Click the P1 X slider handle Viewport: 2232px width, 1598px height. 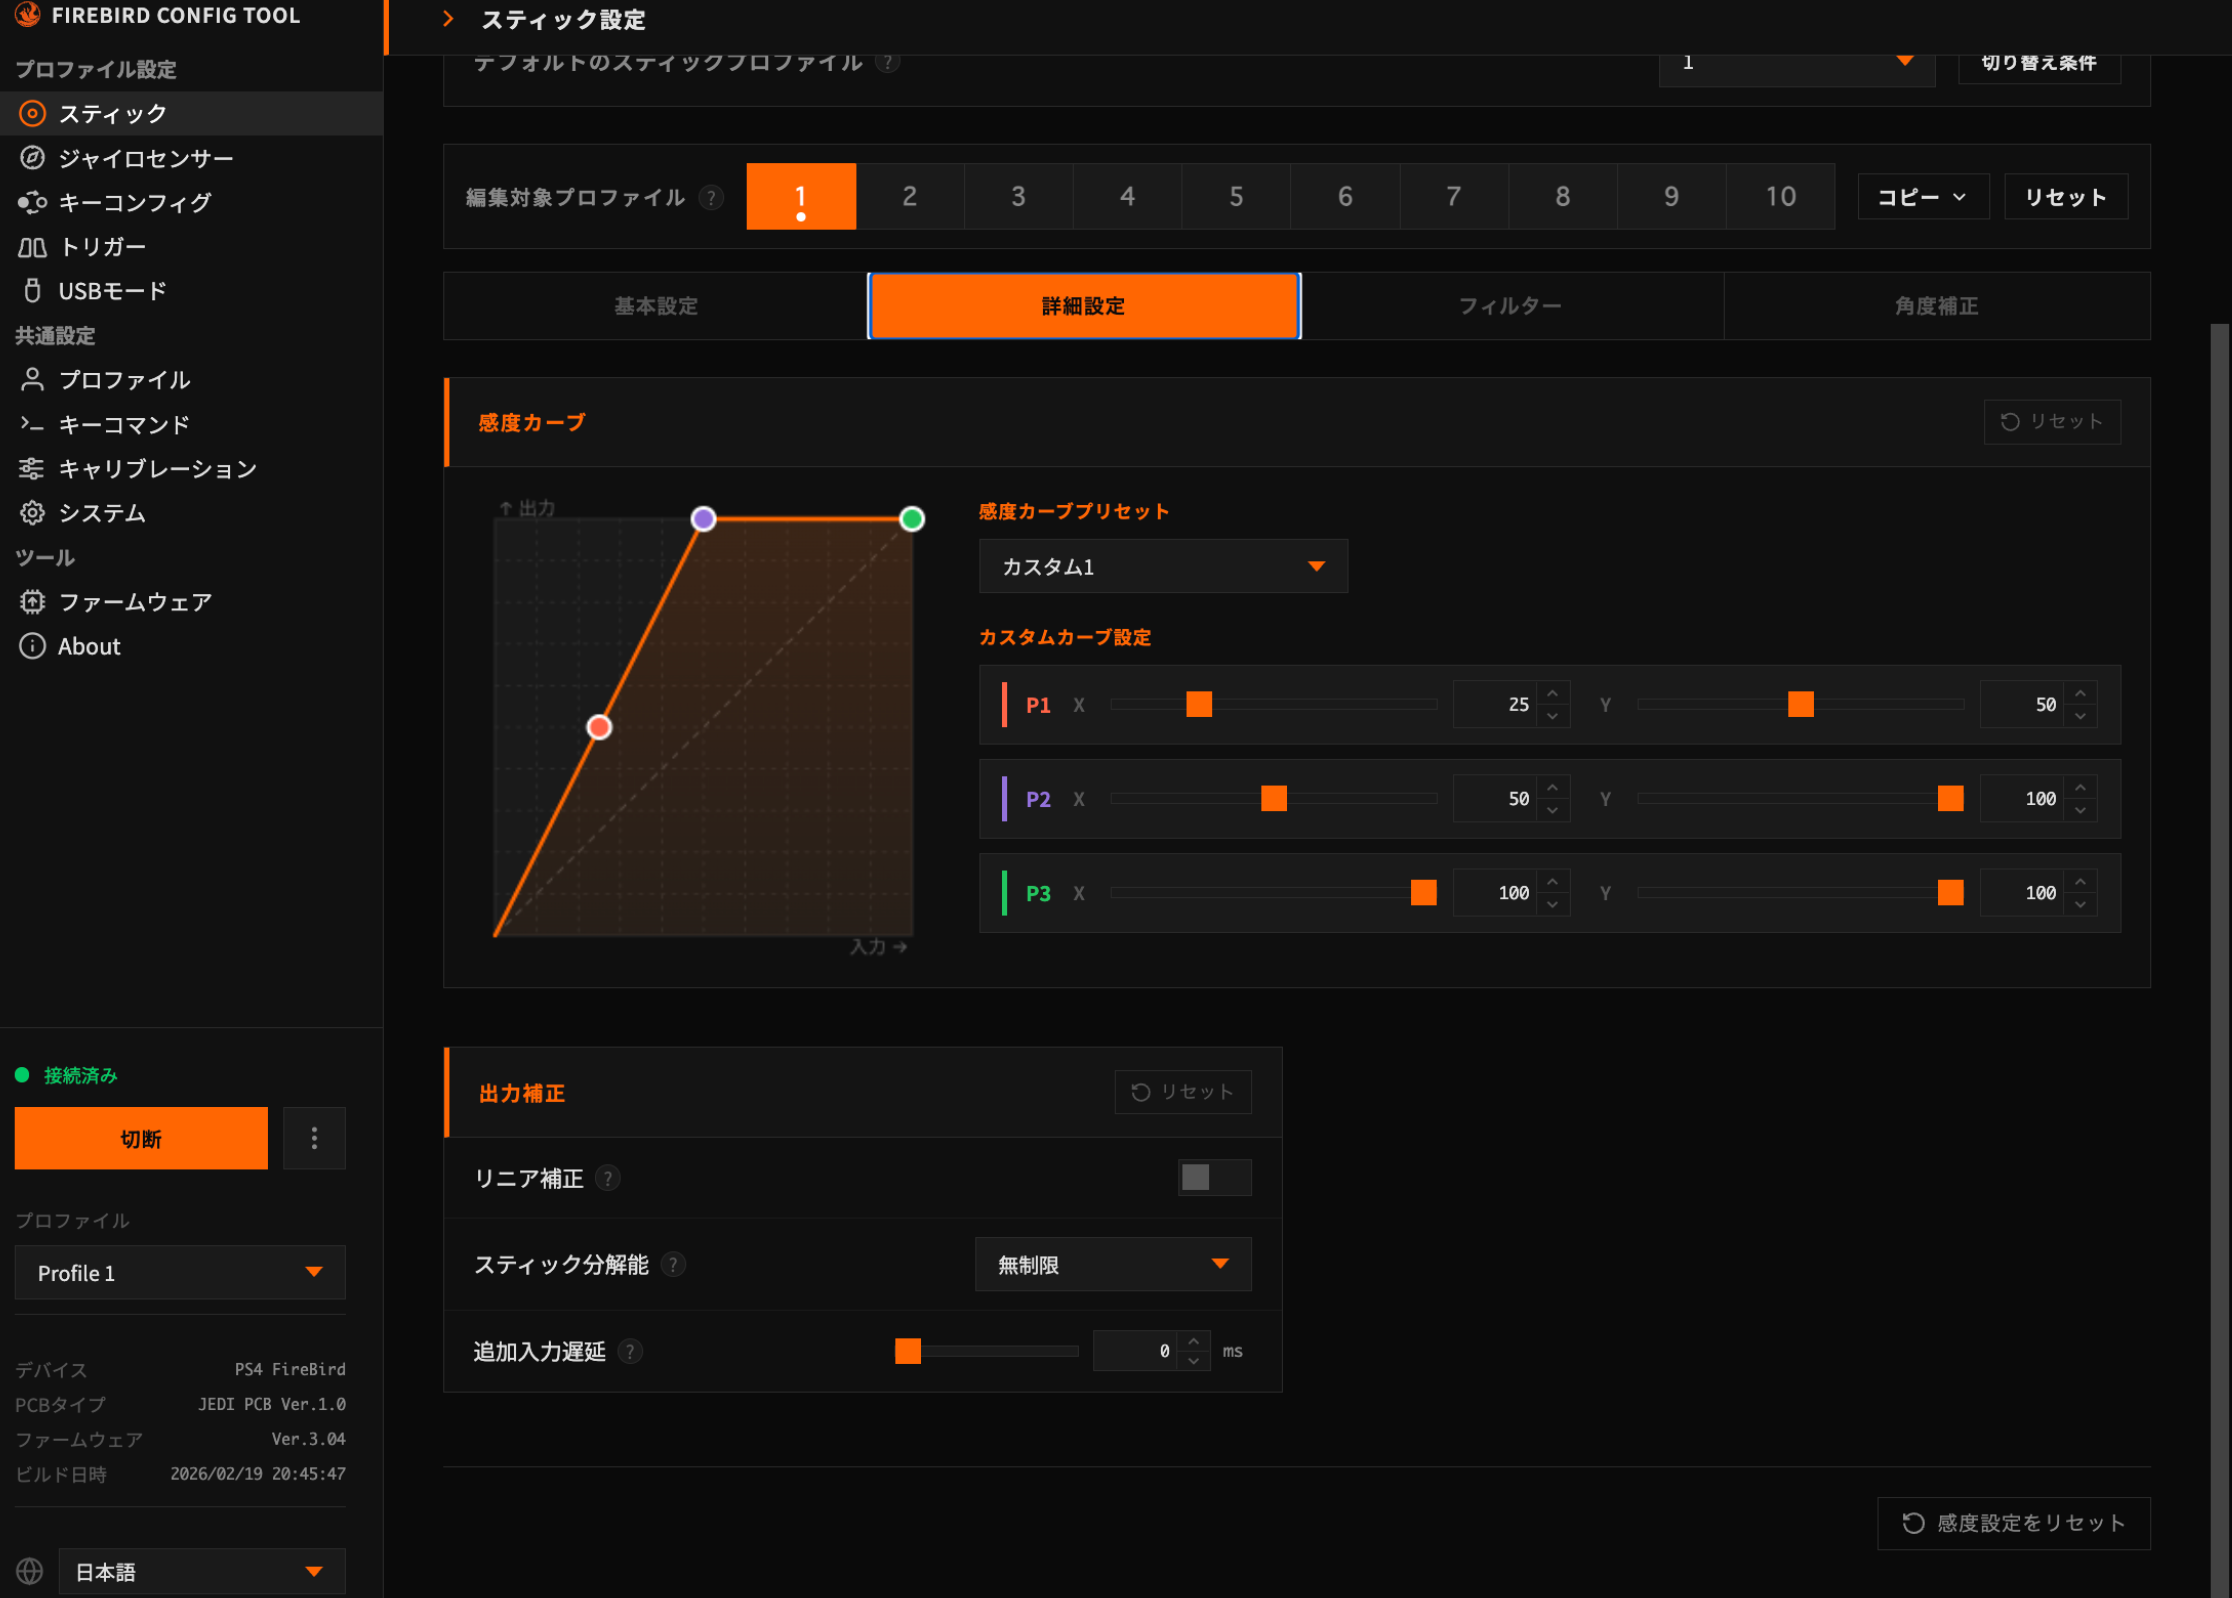coord(1199,704)
